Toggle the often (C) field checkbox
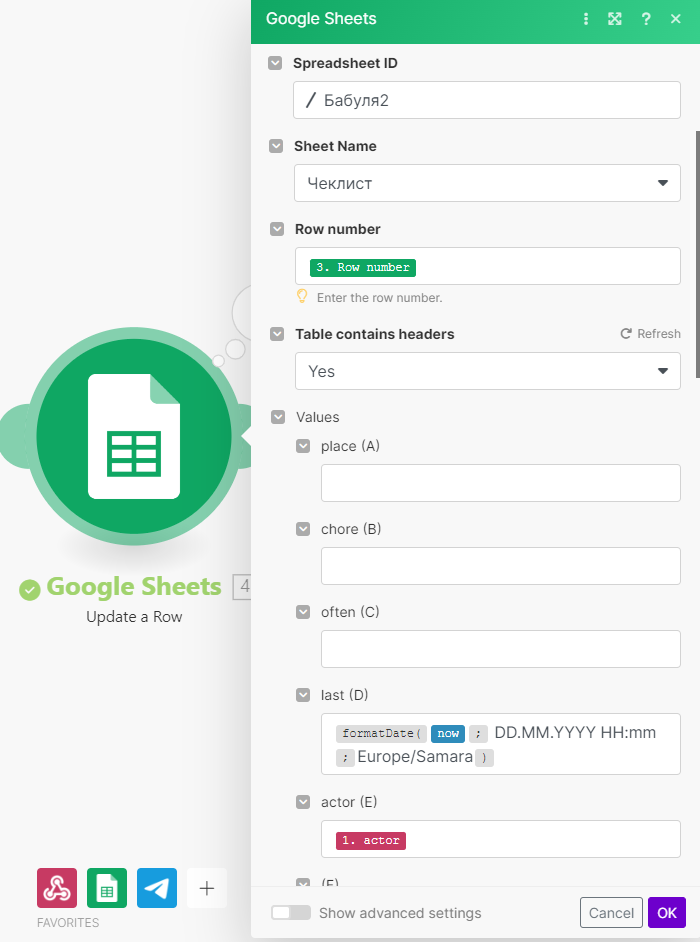Screen dimensions: 700x942 pyautogui.click(x=303, y=612)
